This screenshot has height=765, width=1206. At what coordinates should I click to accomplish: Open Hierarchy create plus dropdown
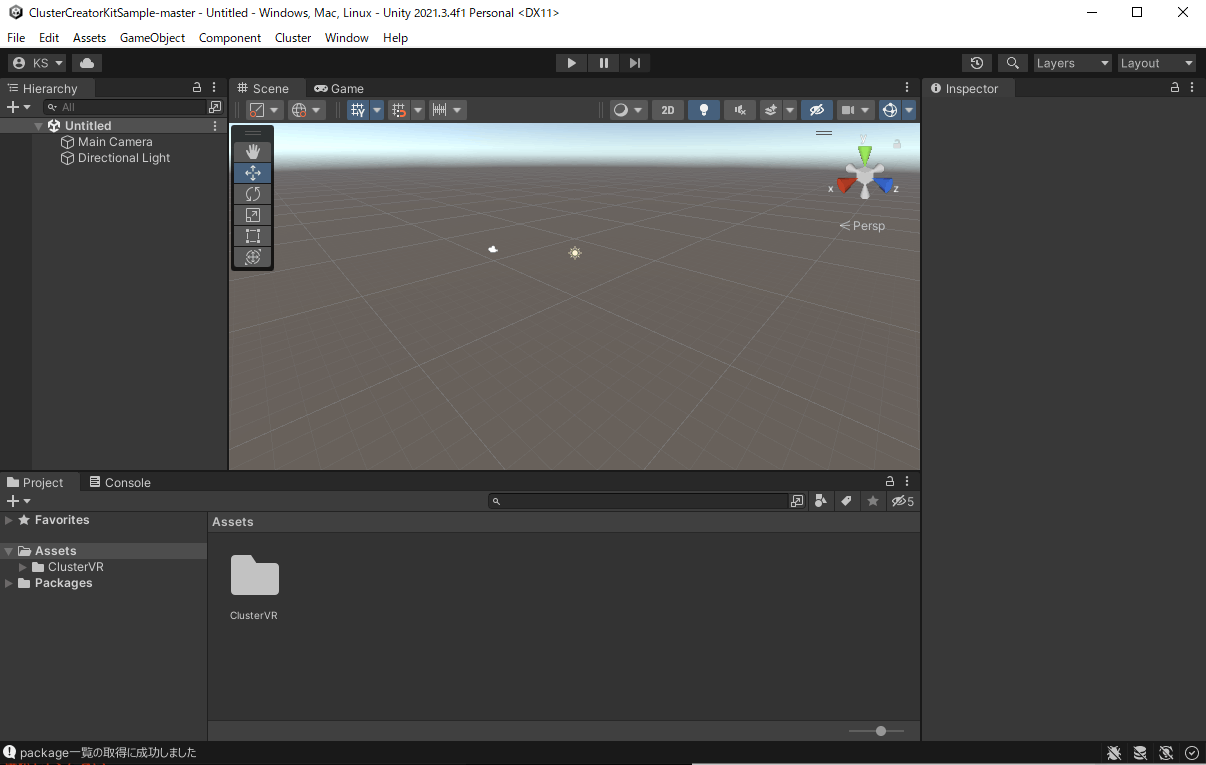coord(18,107)
